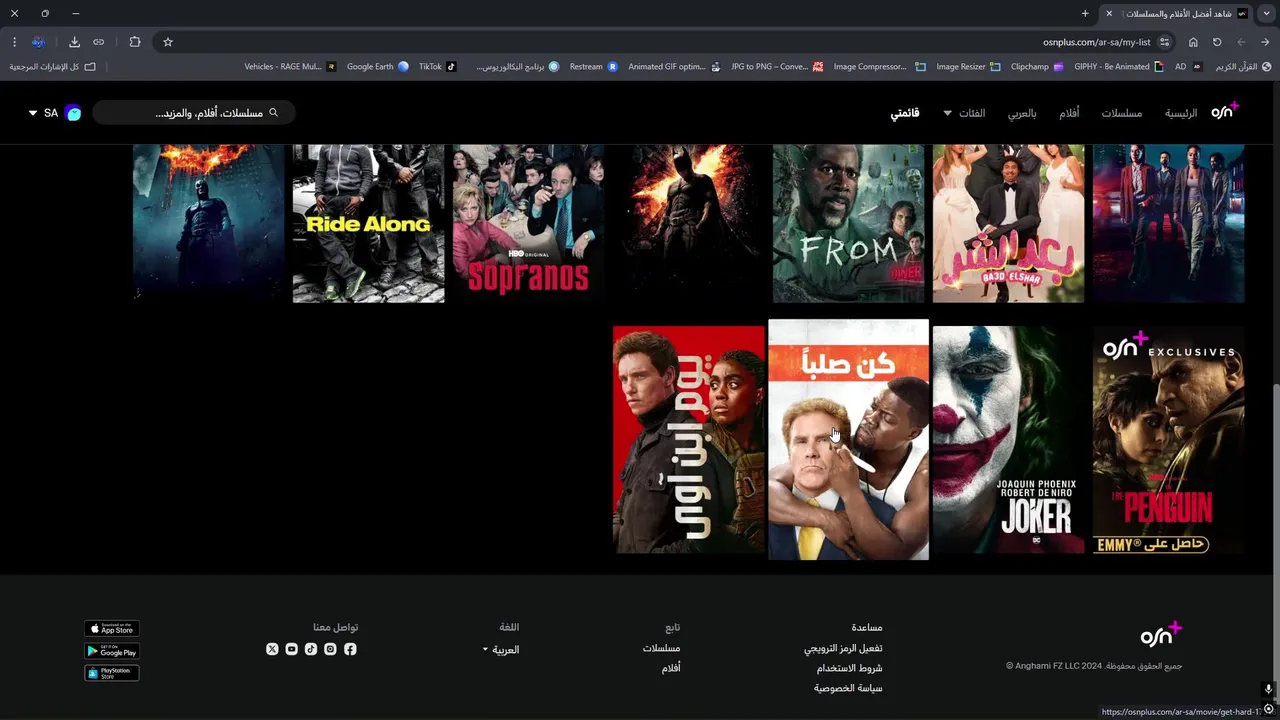The width and height of the screenshot is (1280, 720).
Task: Open the profile avatar next to SA
Action: [x=73, y=113]
